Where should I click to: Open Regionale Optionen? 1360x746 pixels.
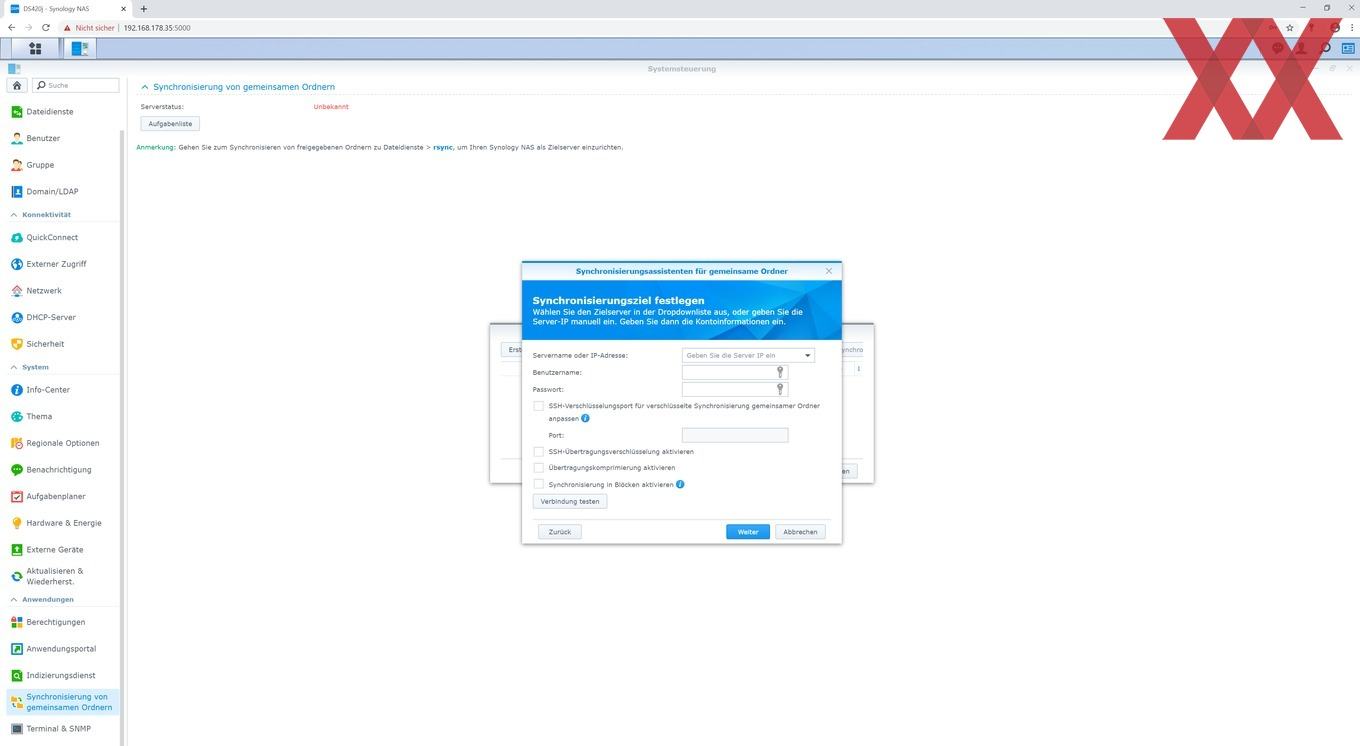62,443
